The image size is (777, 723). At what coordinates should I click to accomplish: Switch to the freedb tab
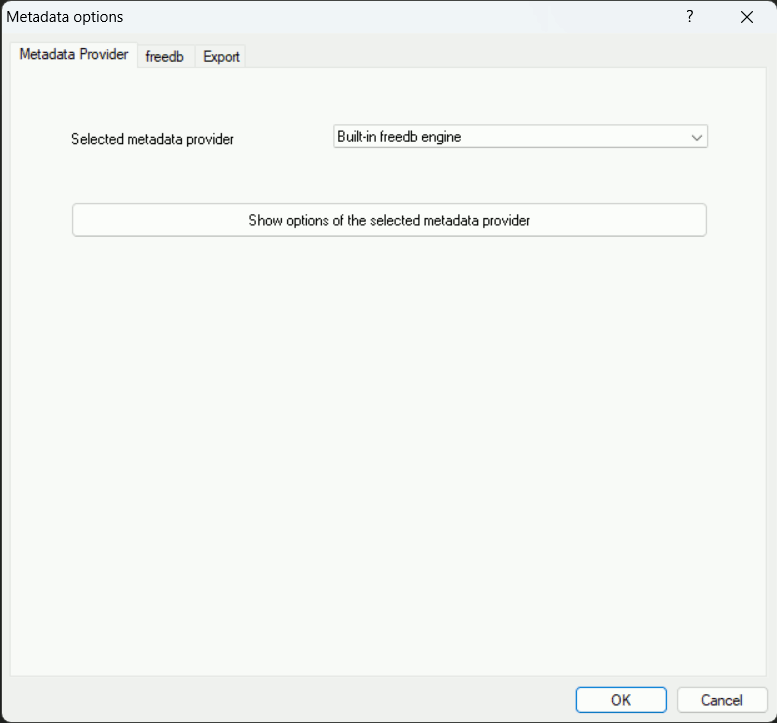click(x=164, y=57)
